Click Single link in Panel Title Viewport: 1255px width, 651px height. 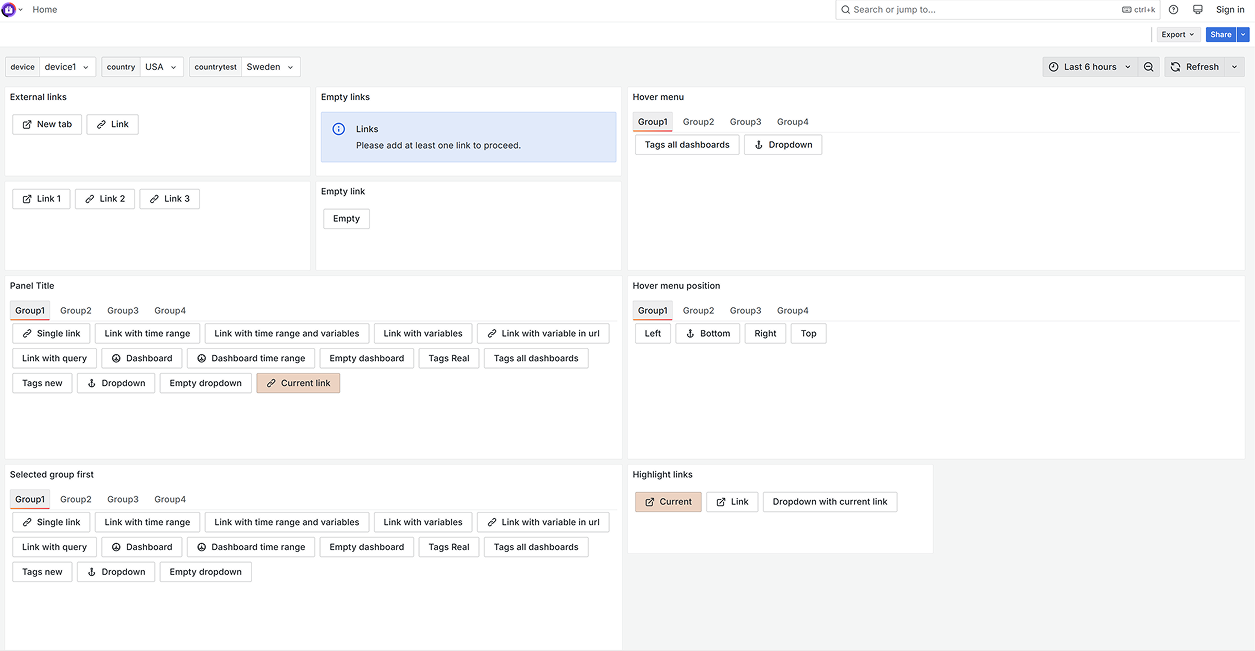[x=51, y=334]
